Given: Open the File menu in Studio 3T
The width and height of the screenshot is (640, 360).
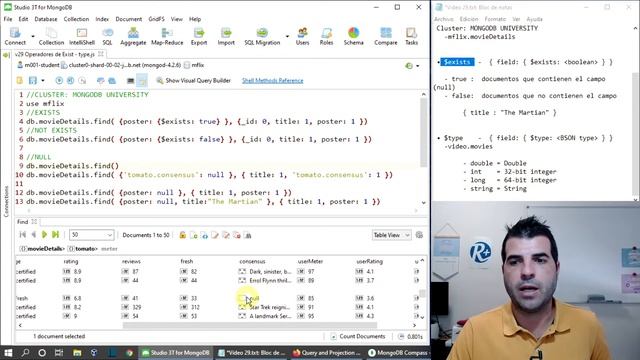Looking at the screenshot, I should [x=8, y=19].
